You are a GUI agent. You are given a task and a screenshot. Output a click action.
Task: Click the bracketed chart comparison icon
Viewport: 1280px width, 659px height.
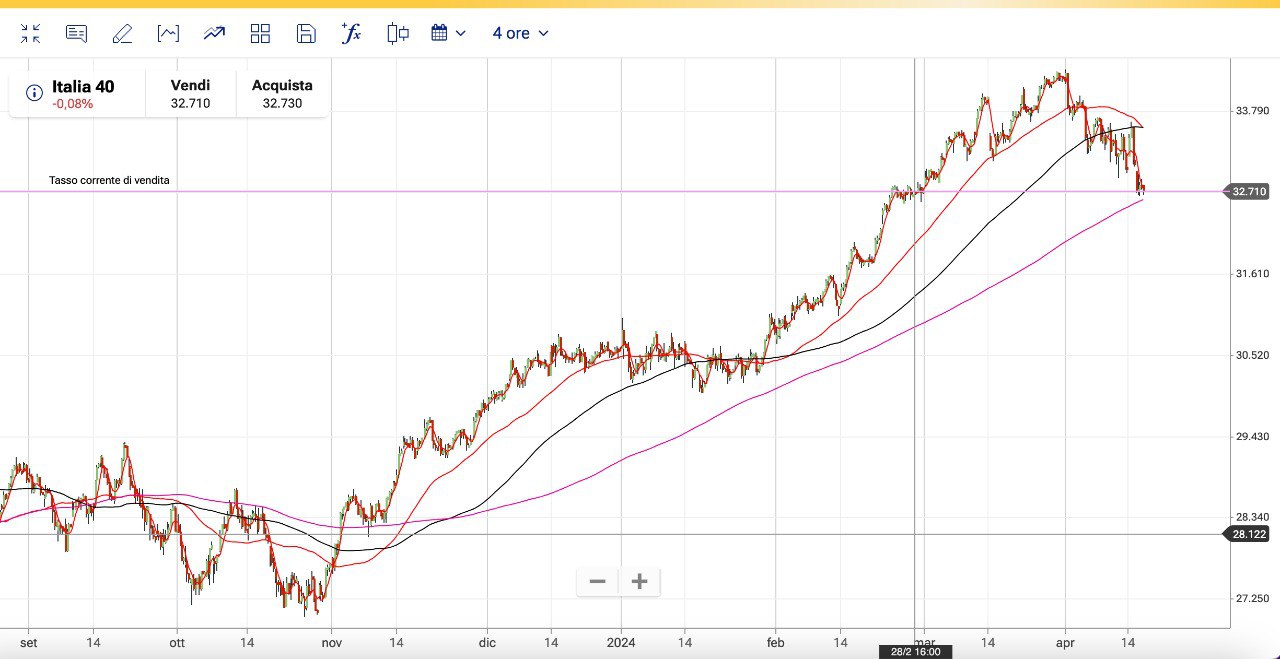pyautogui.click(x=168, y=33)
